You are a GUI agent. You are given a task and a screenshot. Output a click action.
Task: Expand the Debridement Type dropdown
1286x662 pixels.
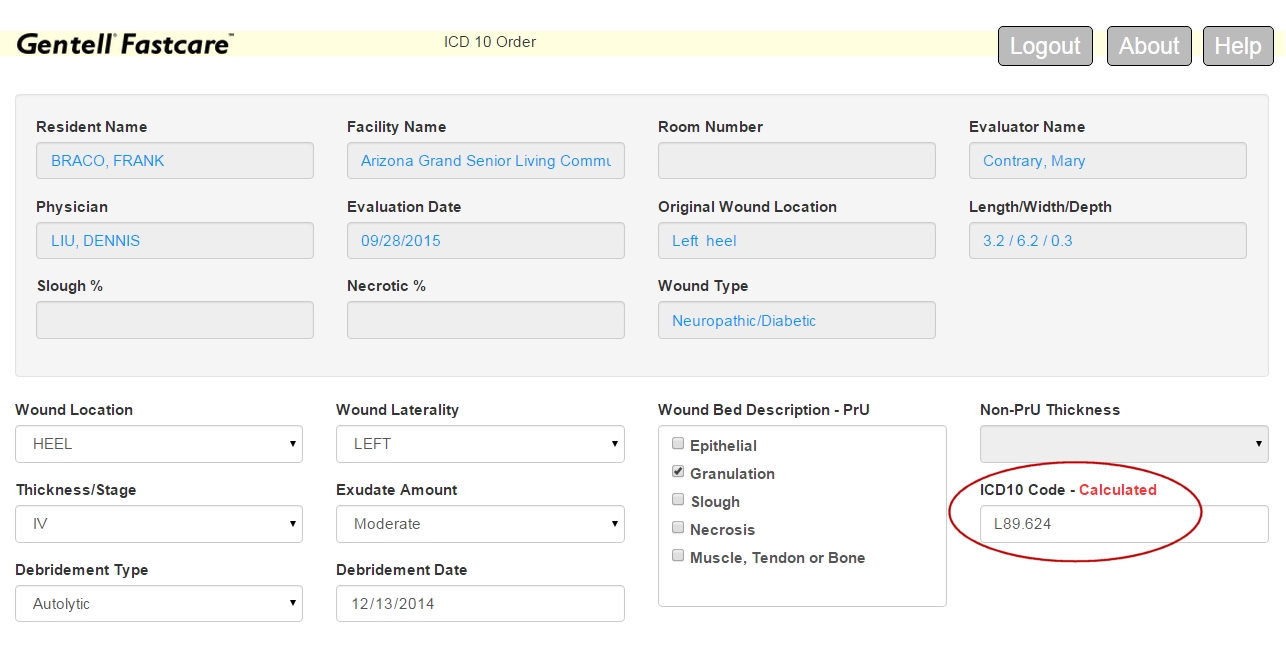pyautogui.click(x=158, y=603)
